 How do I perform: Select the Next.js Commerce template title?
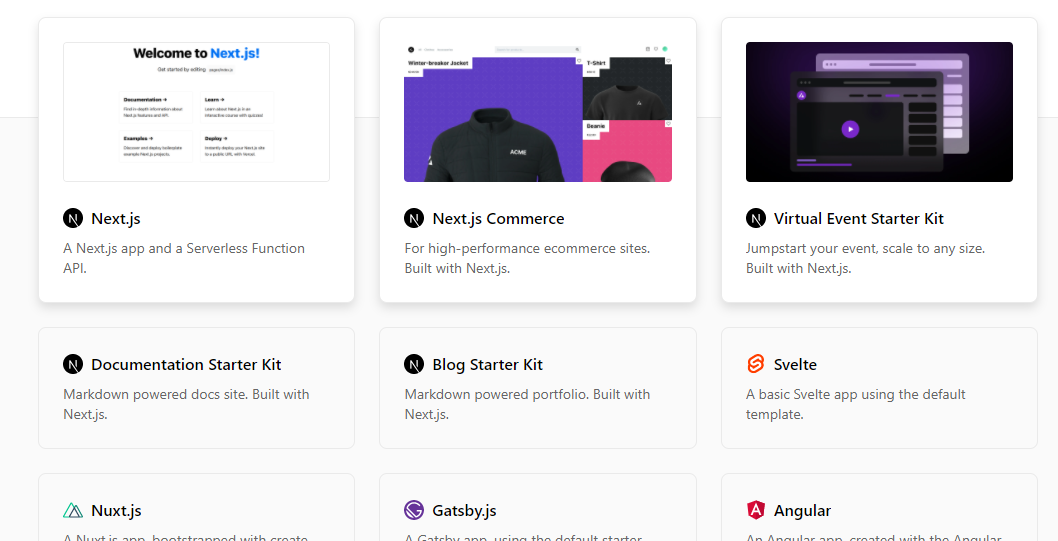click(x=498, y=218)
